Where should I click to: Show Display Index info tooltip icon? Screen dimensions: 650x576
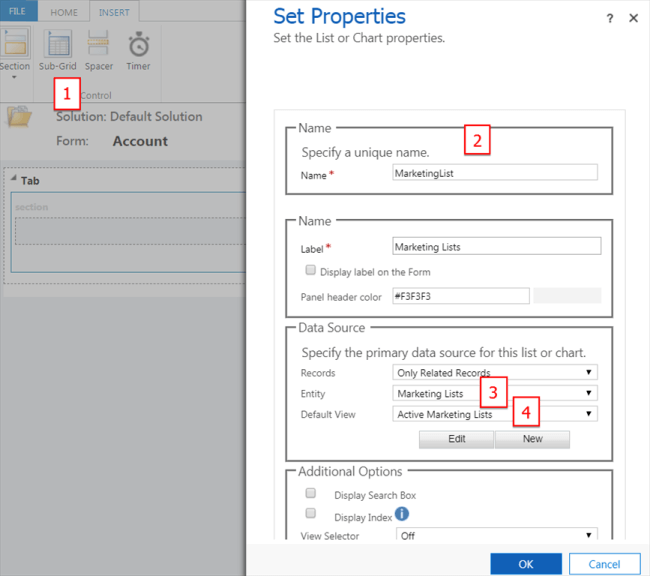point(401,514)
